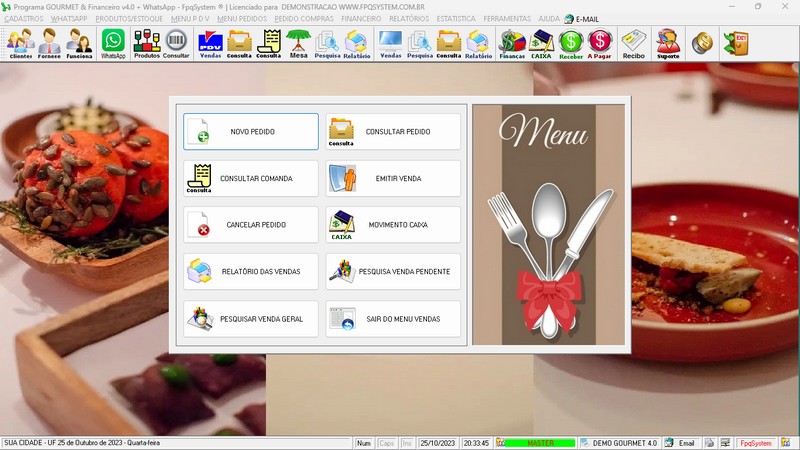Click the 20:33:45 clock in status bar
The width and height of the screenshot is (800, 450).
point(476,443)
